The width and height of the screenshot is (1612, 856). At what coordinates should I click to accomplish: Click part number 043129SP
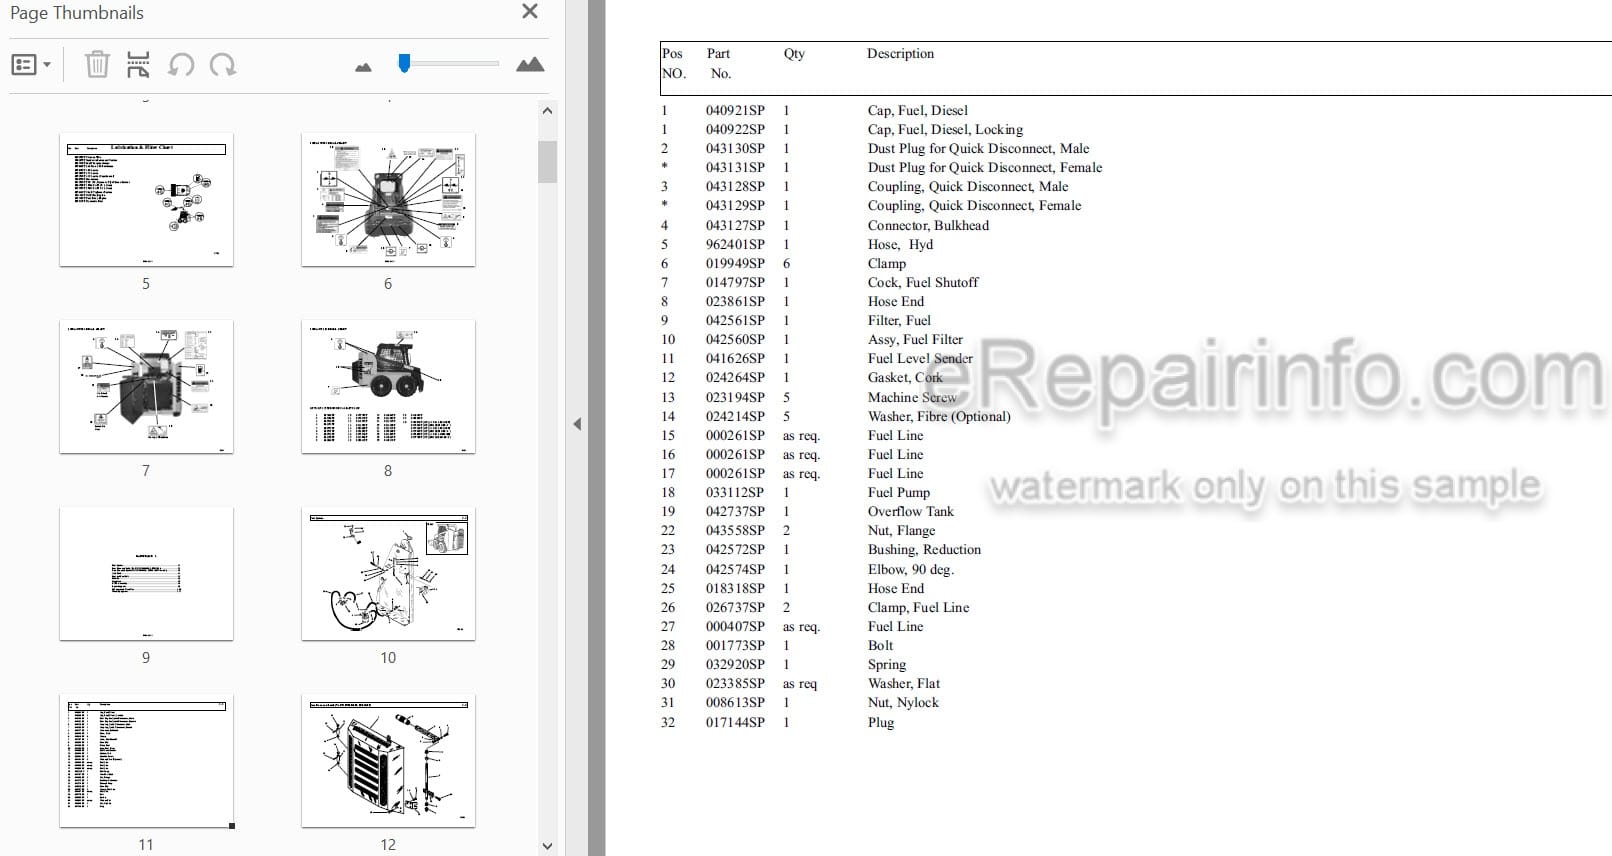735,206
